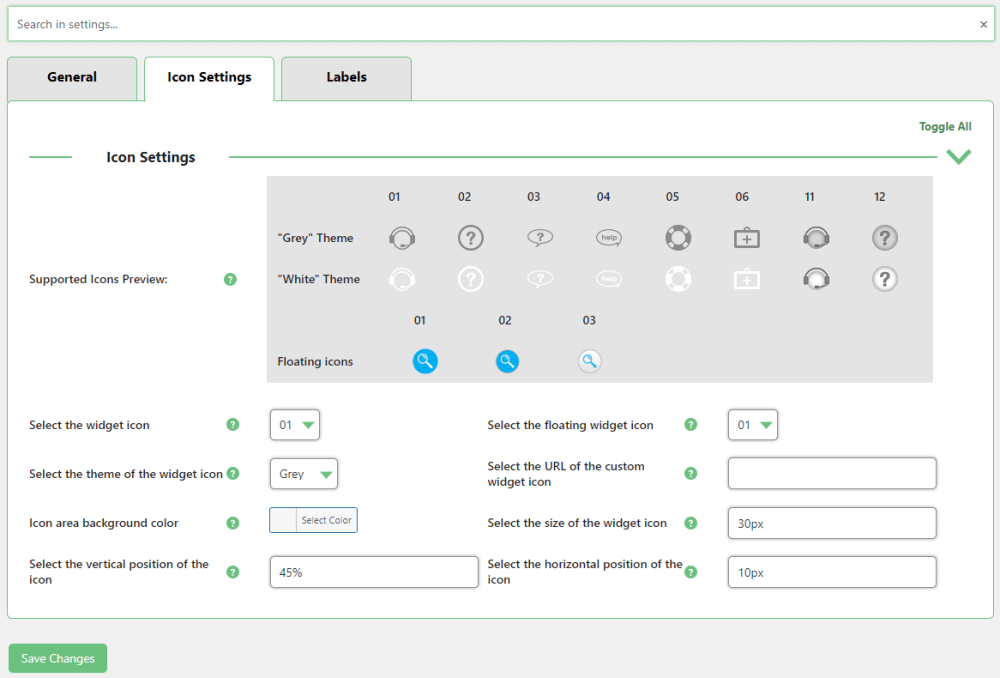1000x678 pixels.
Task: Click the grey theme headset icon 01
Action: coord(402,238)
